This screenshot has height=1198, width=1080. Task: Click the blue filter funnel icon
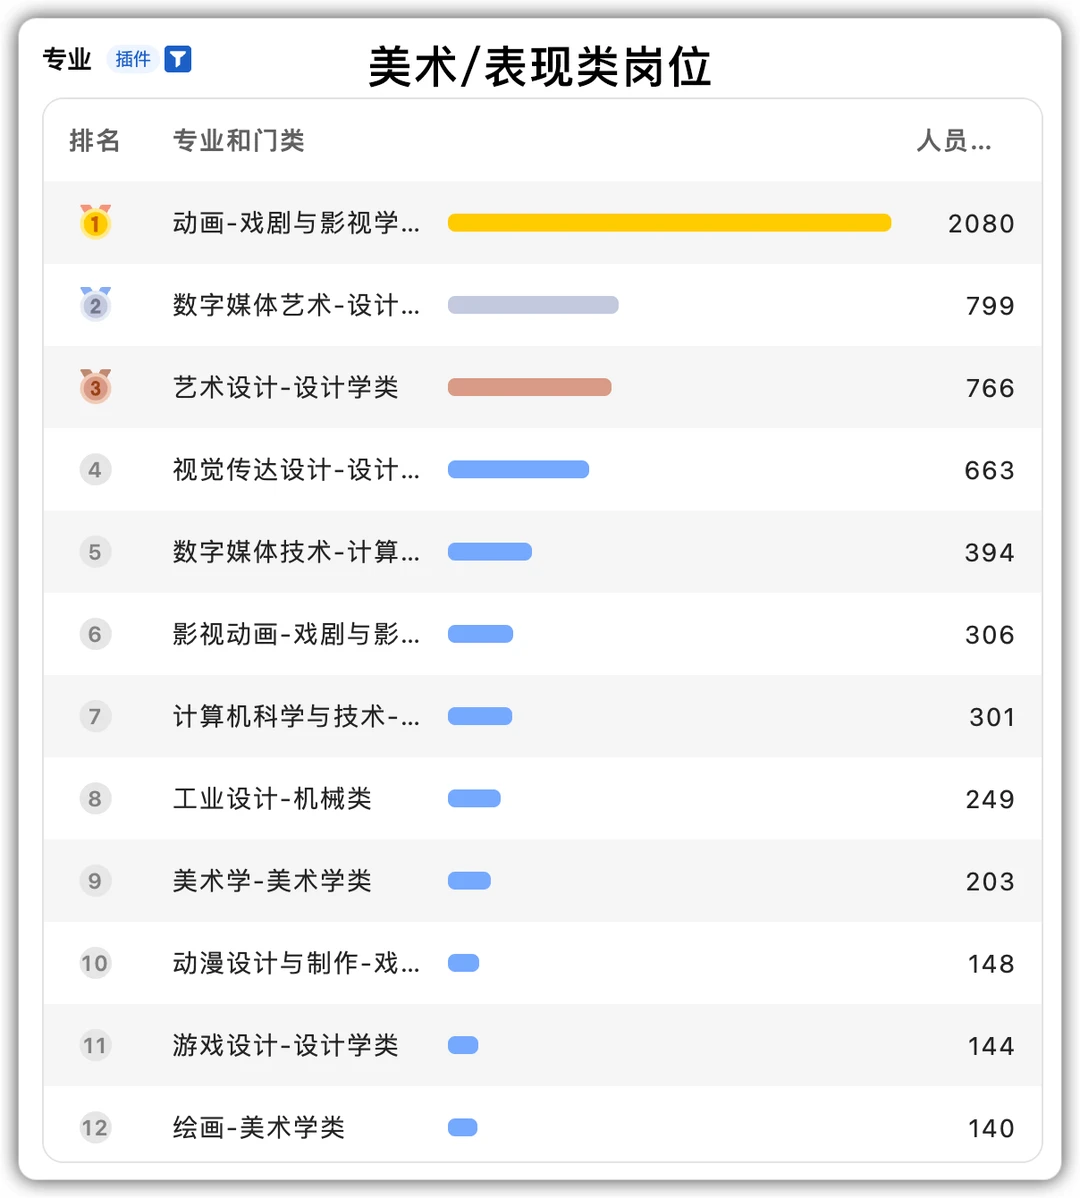[178, 59]
